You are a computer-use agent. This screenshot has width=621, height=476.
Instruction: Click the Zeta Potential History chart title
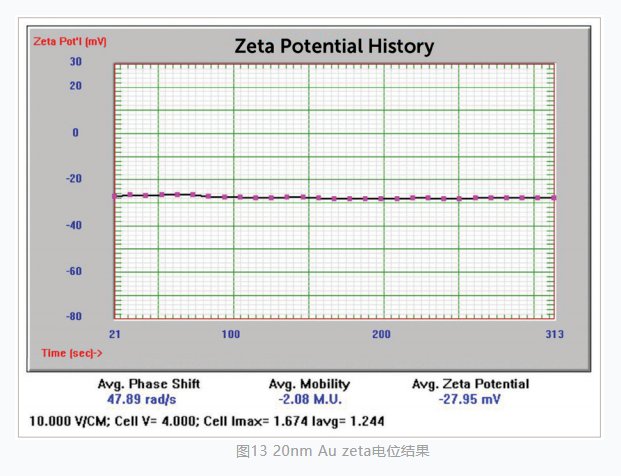click(333, 46)
